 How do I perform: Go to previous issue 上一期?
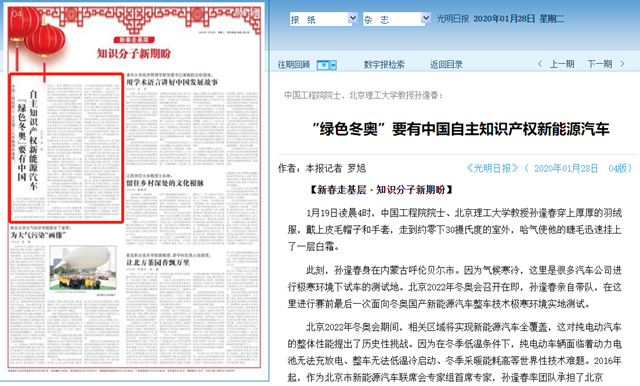click(562, 64)
